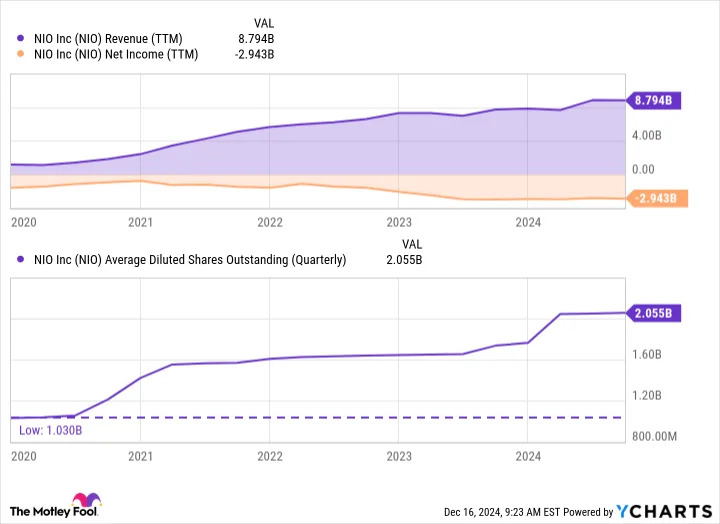
Task: Click the 800.00M y-axis label
Action: (x=654, y=436)
